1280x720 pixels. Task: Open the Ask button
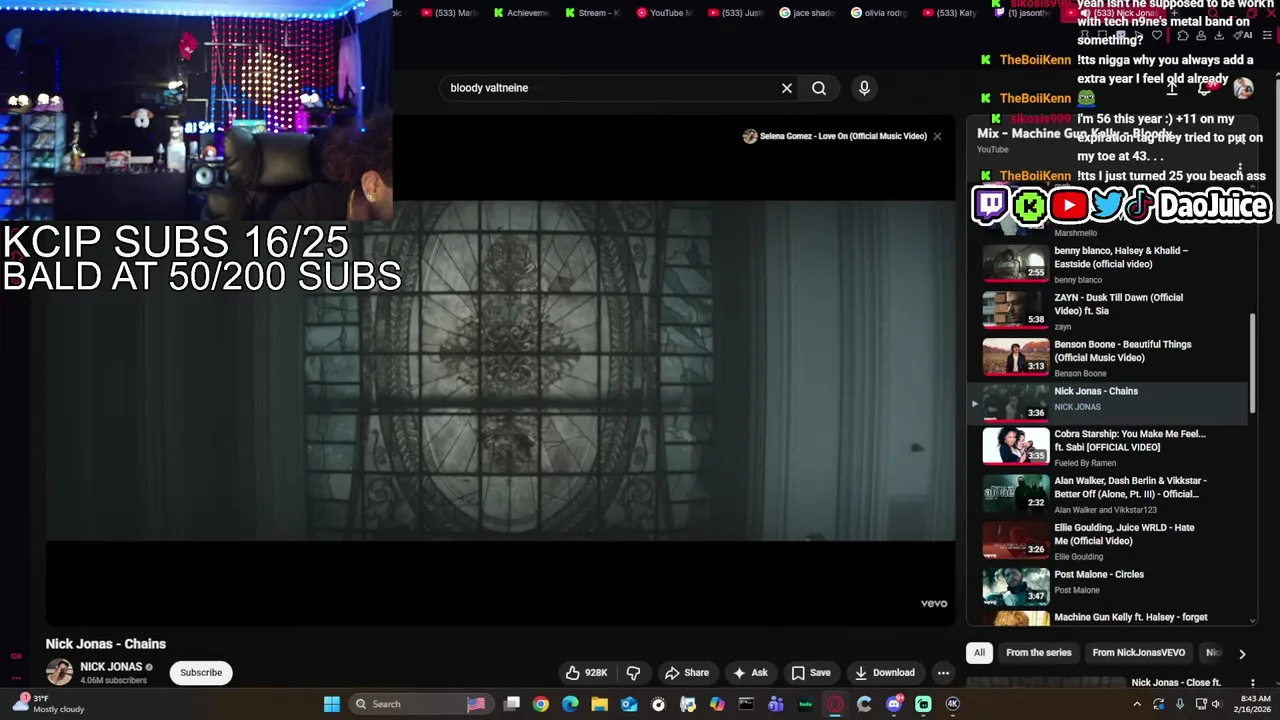[x=750, y=673]
